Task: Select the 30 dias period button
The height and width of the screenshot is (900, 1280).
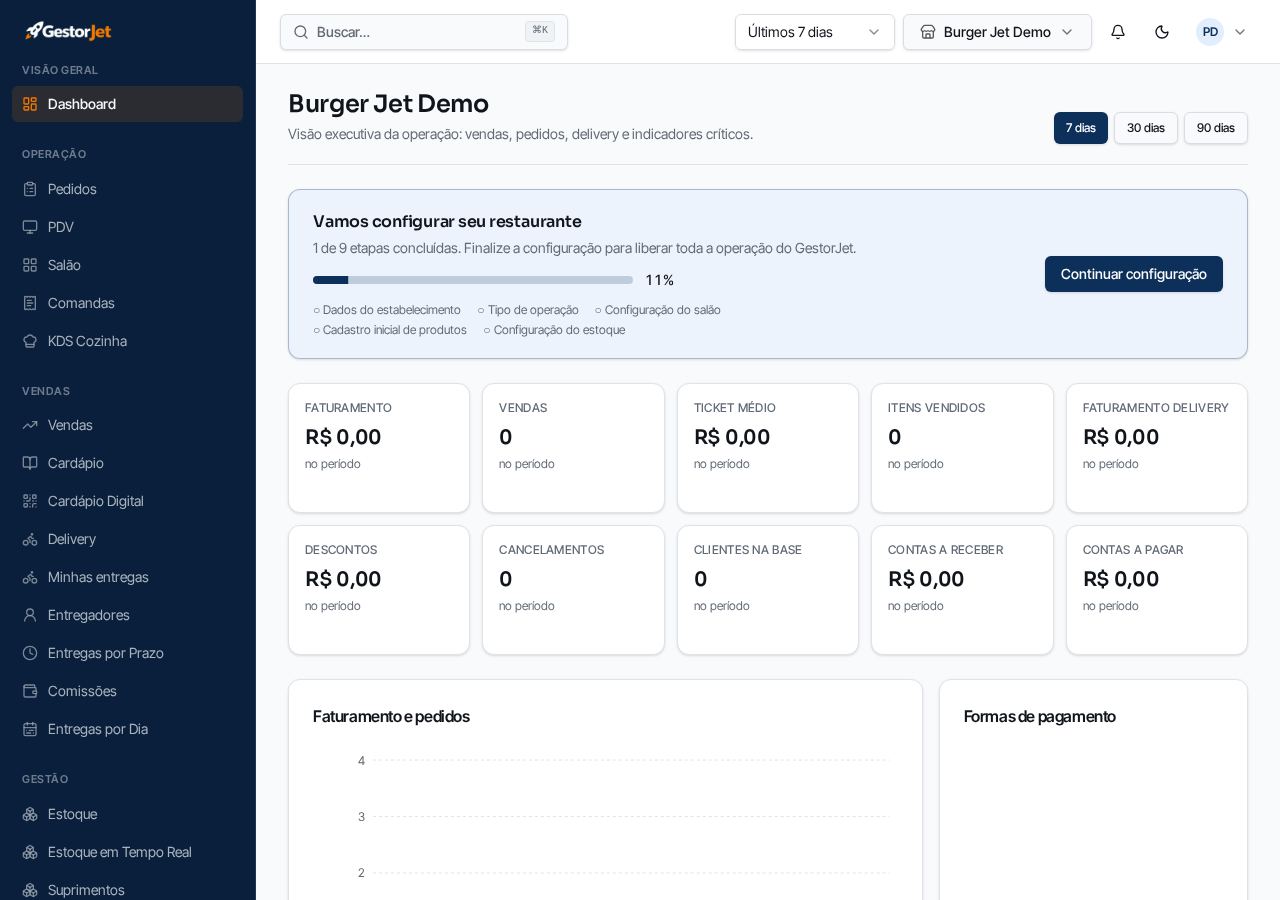Action: click(1146, 128)
